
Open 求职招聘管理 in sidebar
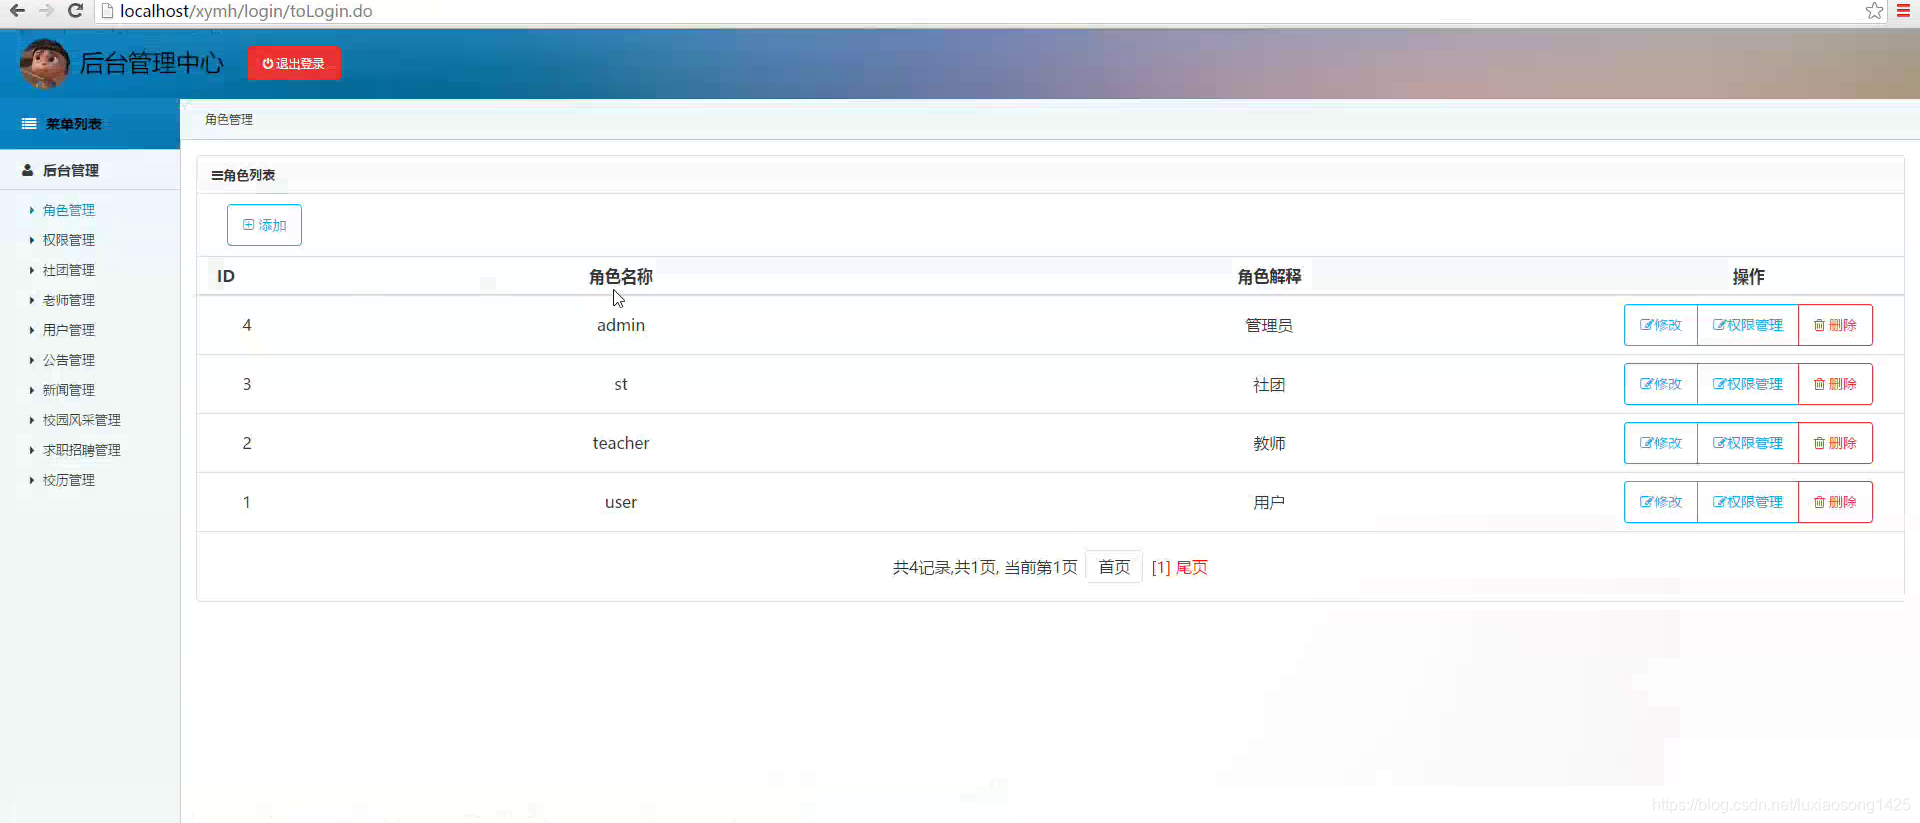click(81, 450)
